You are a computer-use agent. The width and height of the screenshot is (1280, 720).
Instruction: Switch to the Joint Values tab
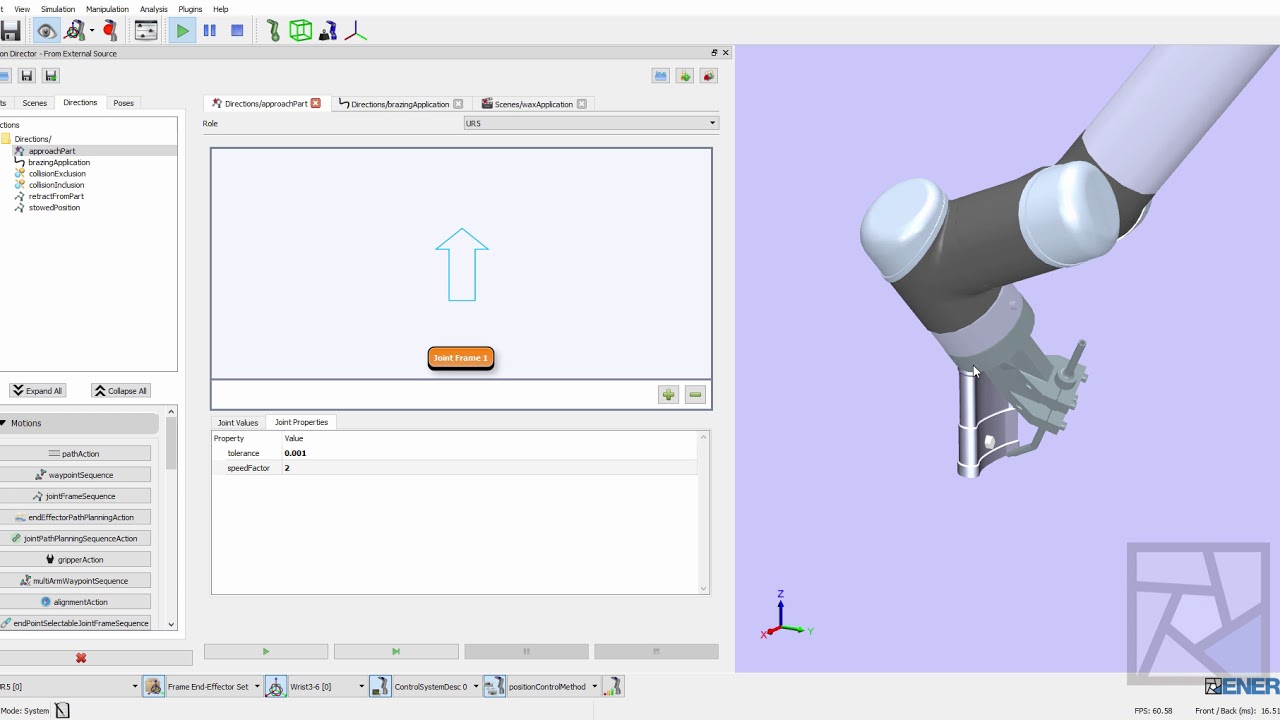tap(238, 422)
